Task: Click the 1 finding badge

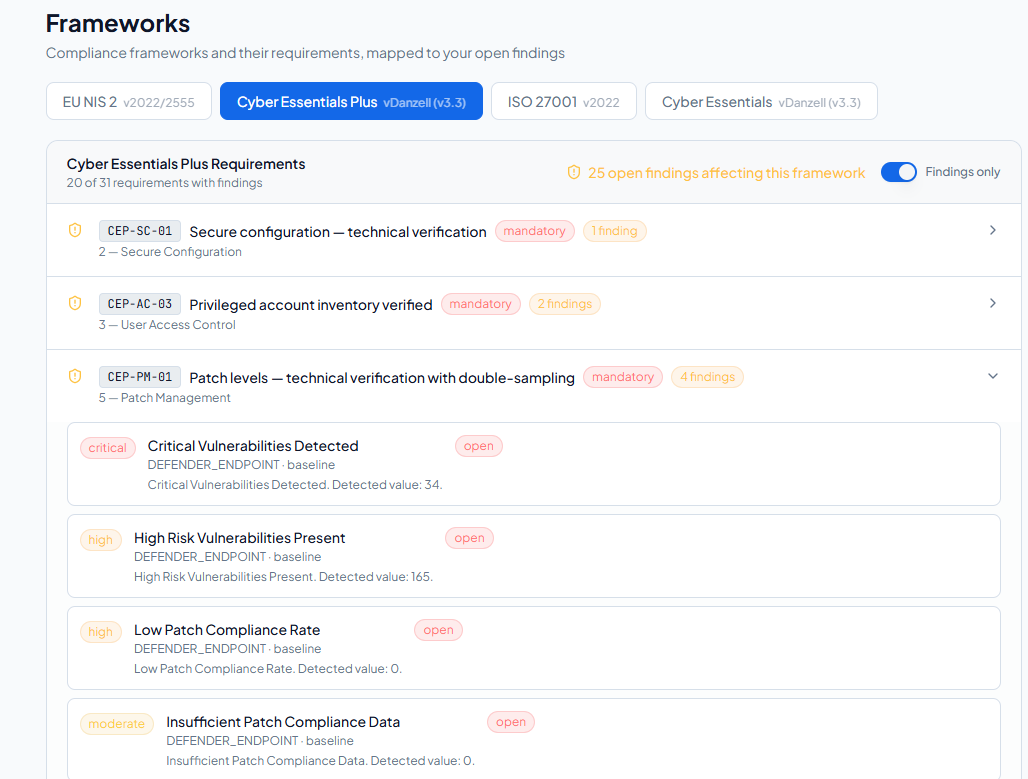Action: click(x=614, y=231)
